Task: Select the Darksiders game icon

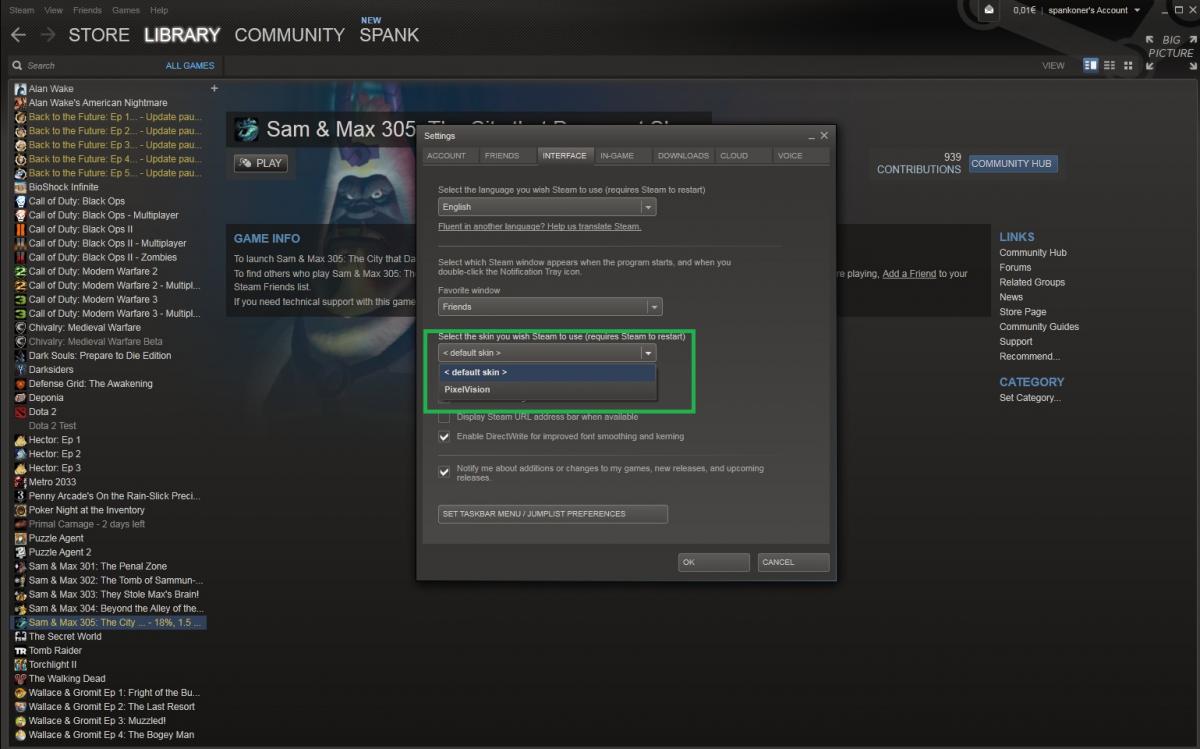Action: pos(20,370)
